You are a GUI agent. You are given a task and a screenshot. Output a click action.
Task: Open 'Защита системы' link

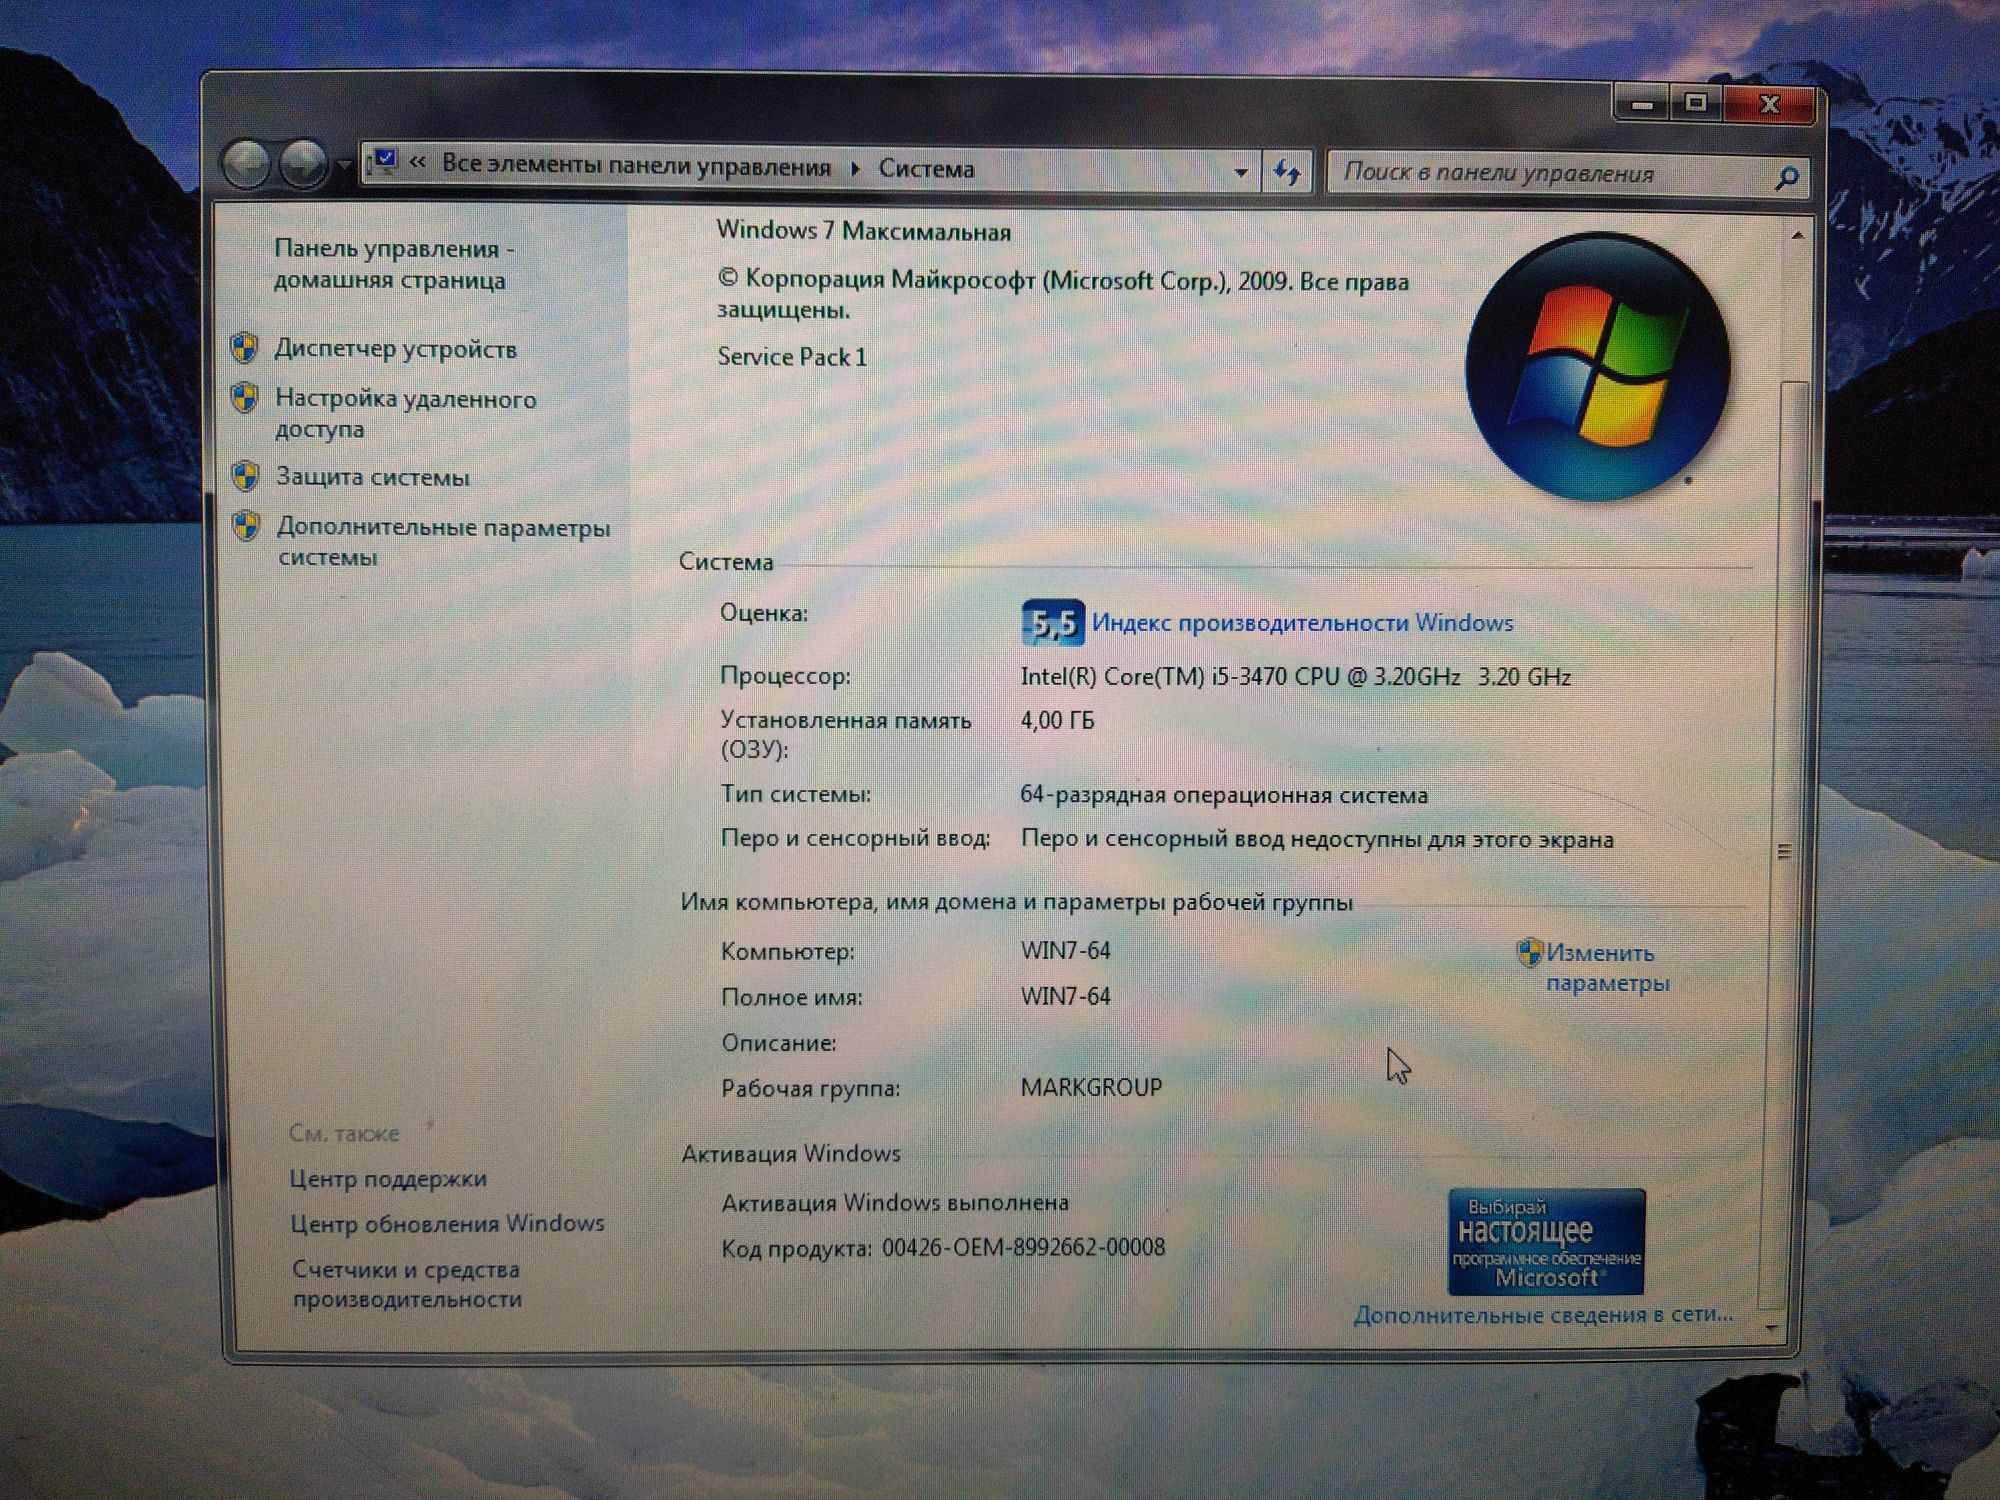click(x=373, y=477)
